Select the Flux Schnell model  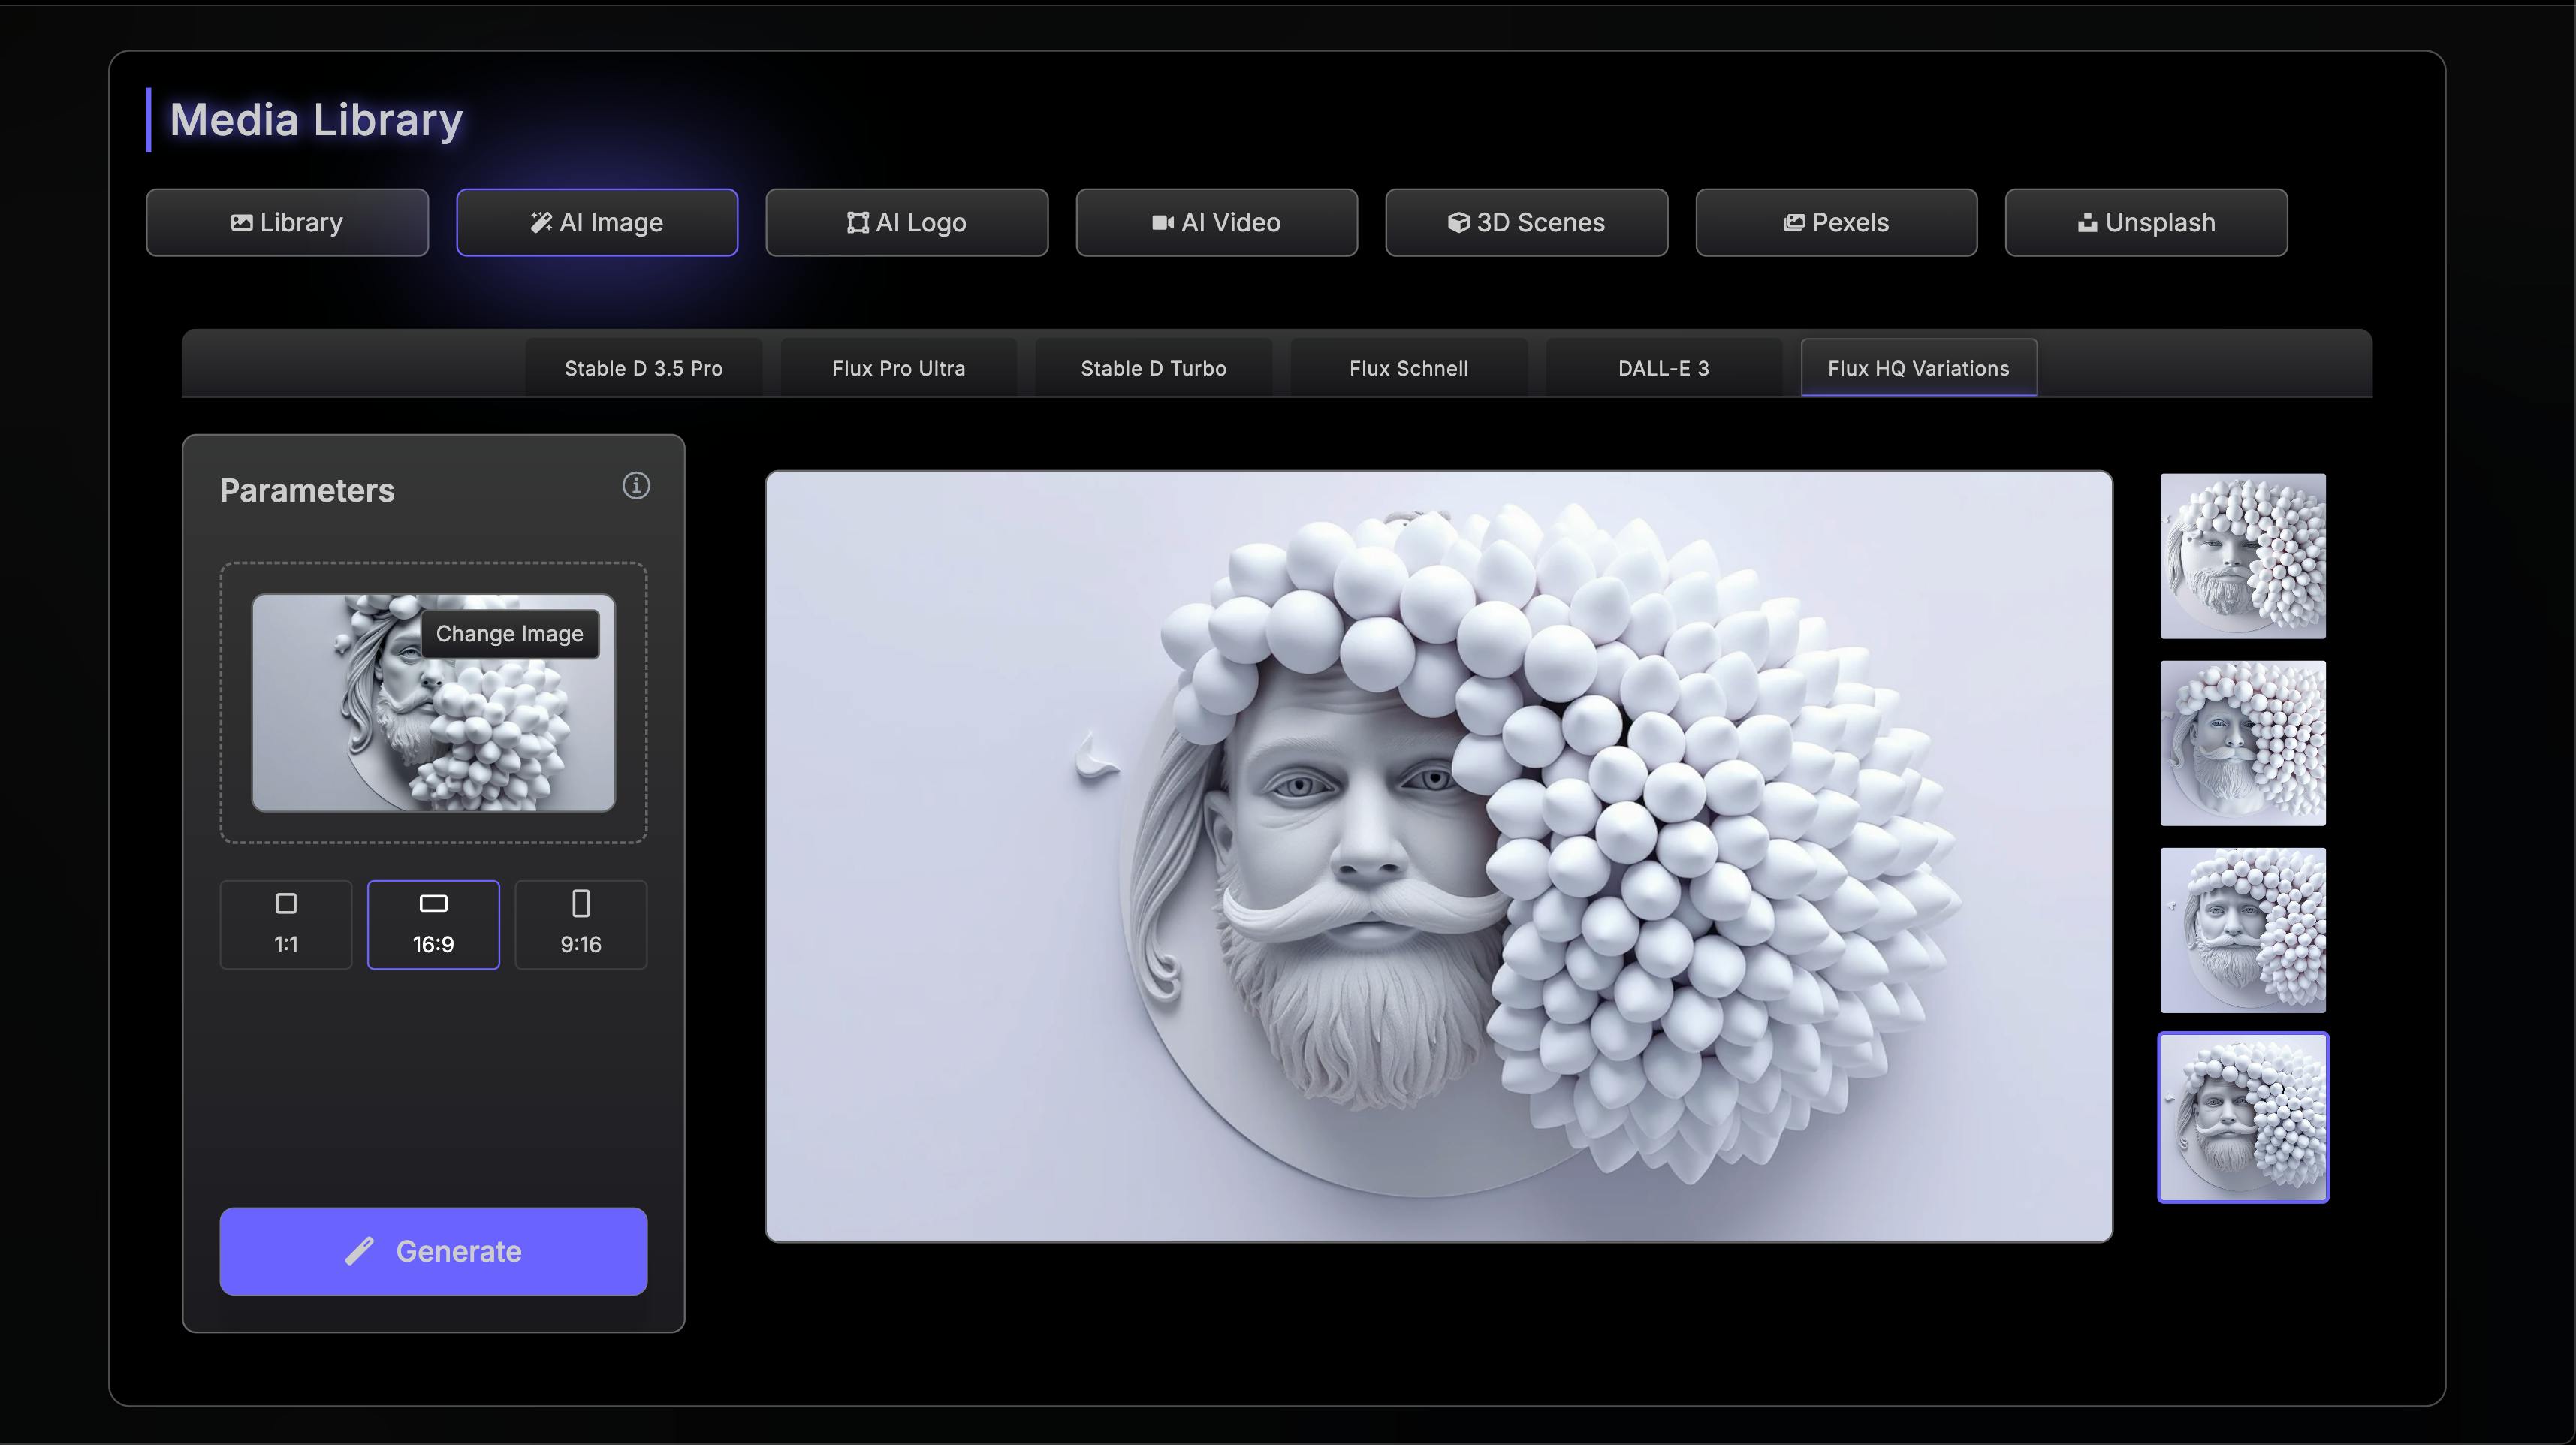tap(1408, 368)
